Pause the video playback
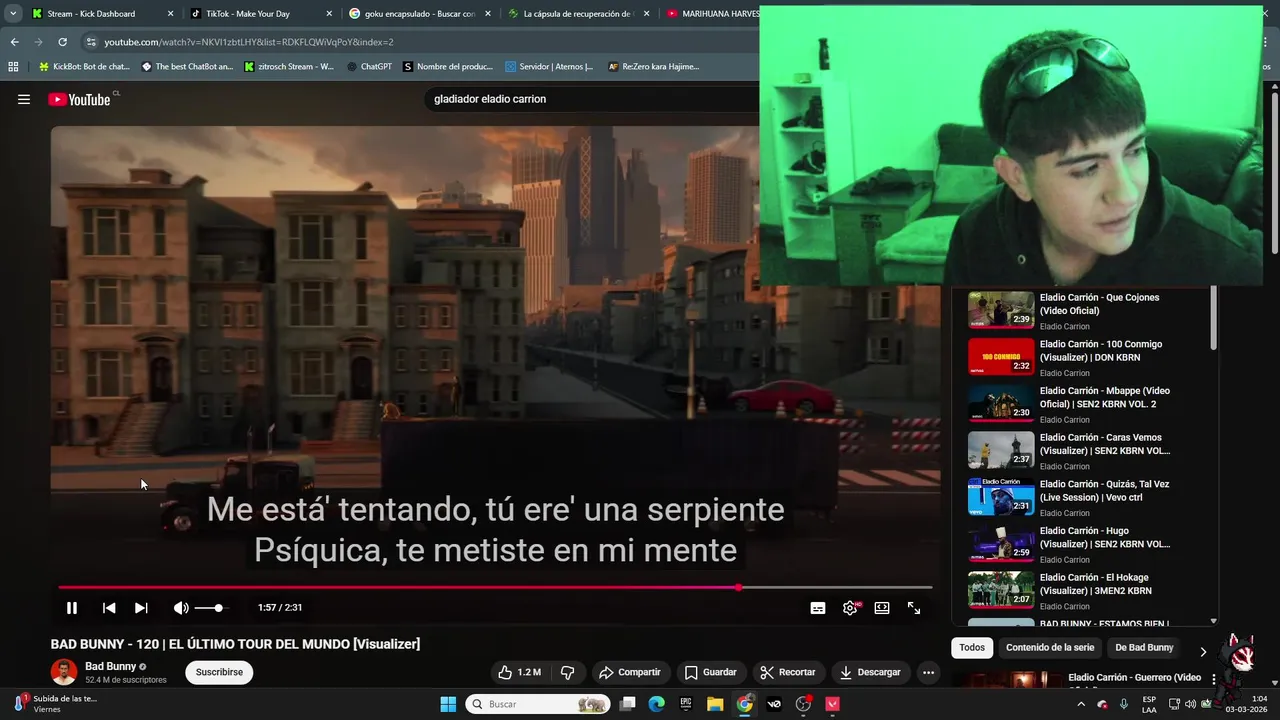The width and height of the screenshot is (1280, 720). pos(72,608)
